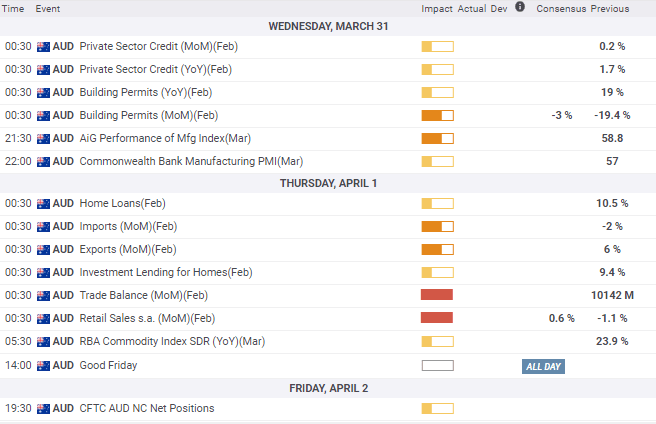Screen dimensions: 656x424
Task: Select the Thursday, April 1 date header
Action: [x=328, y=182]
